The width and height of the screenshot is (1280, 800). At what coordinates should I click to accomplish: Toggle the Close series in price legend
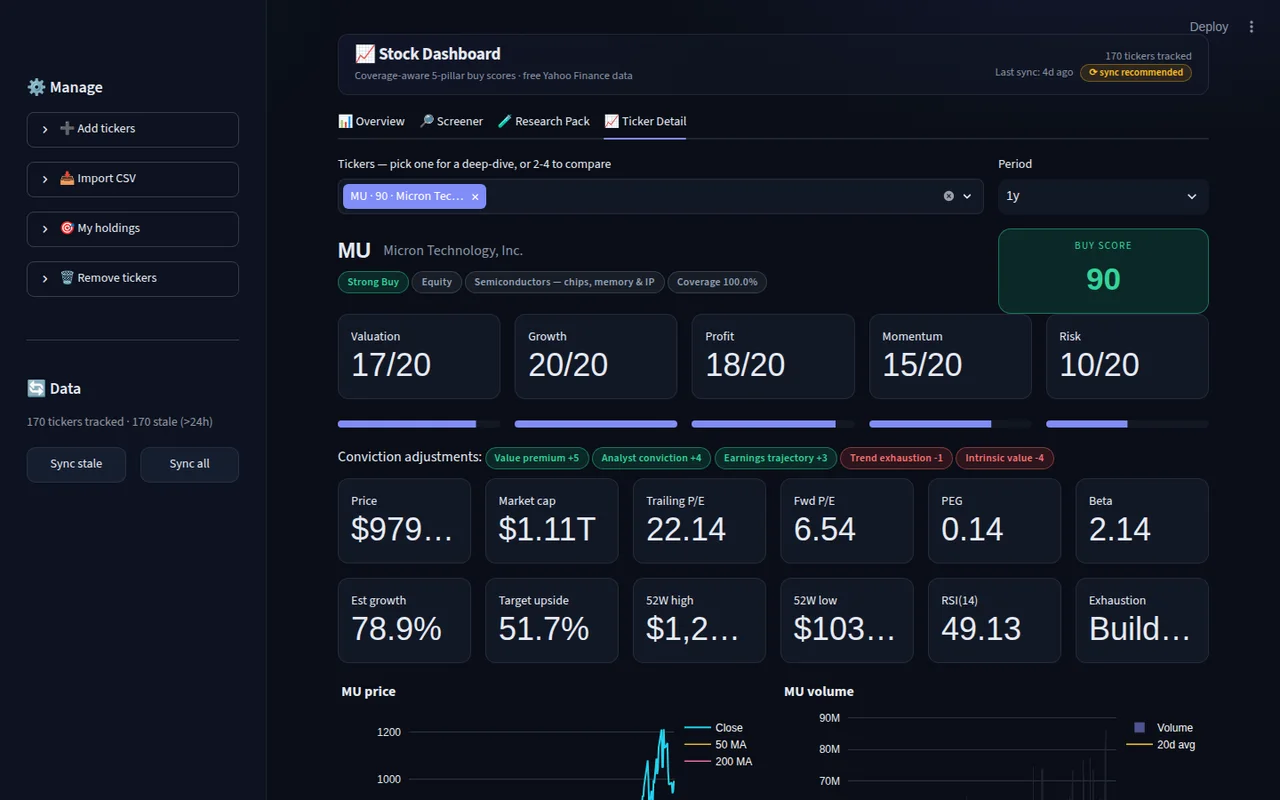(x=714, y=728)
